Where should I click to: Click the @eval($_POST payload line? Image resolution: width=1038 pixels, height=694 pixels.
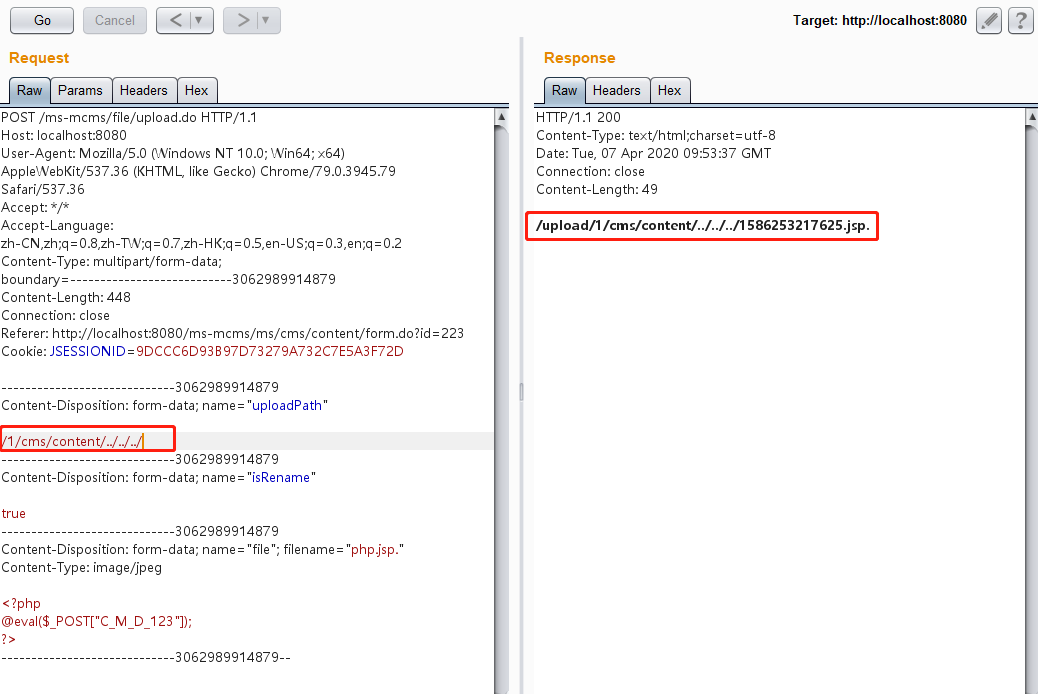(97, 621)
